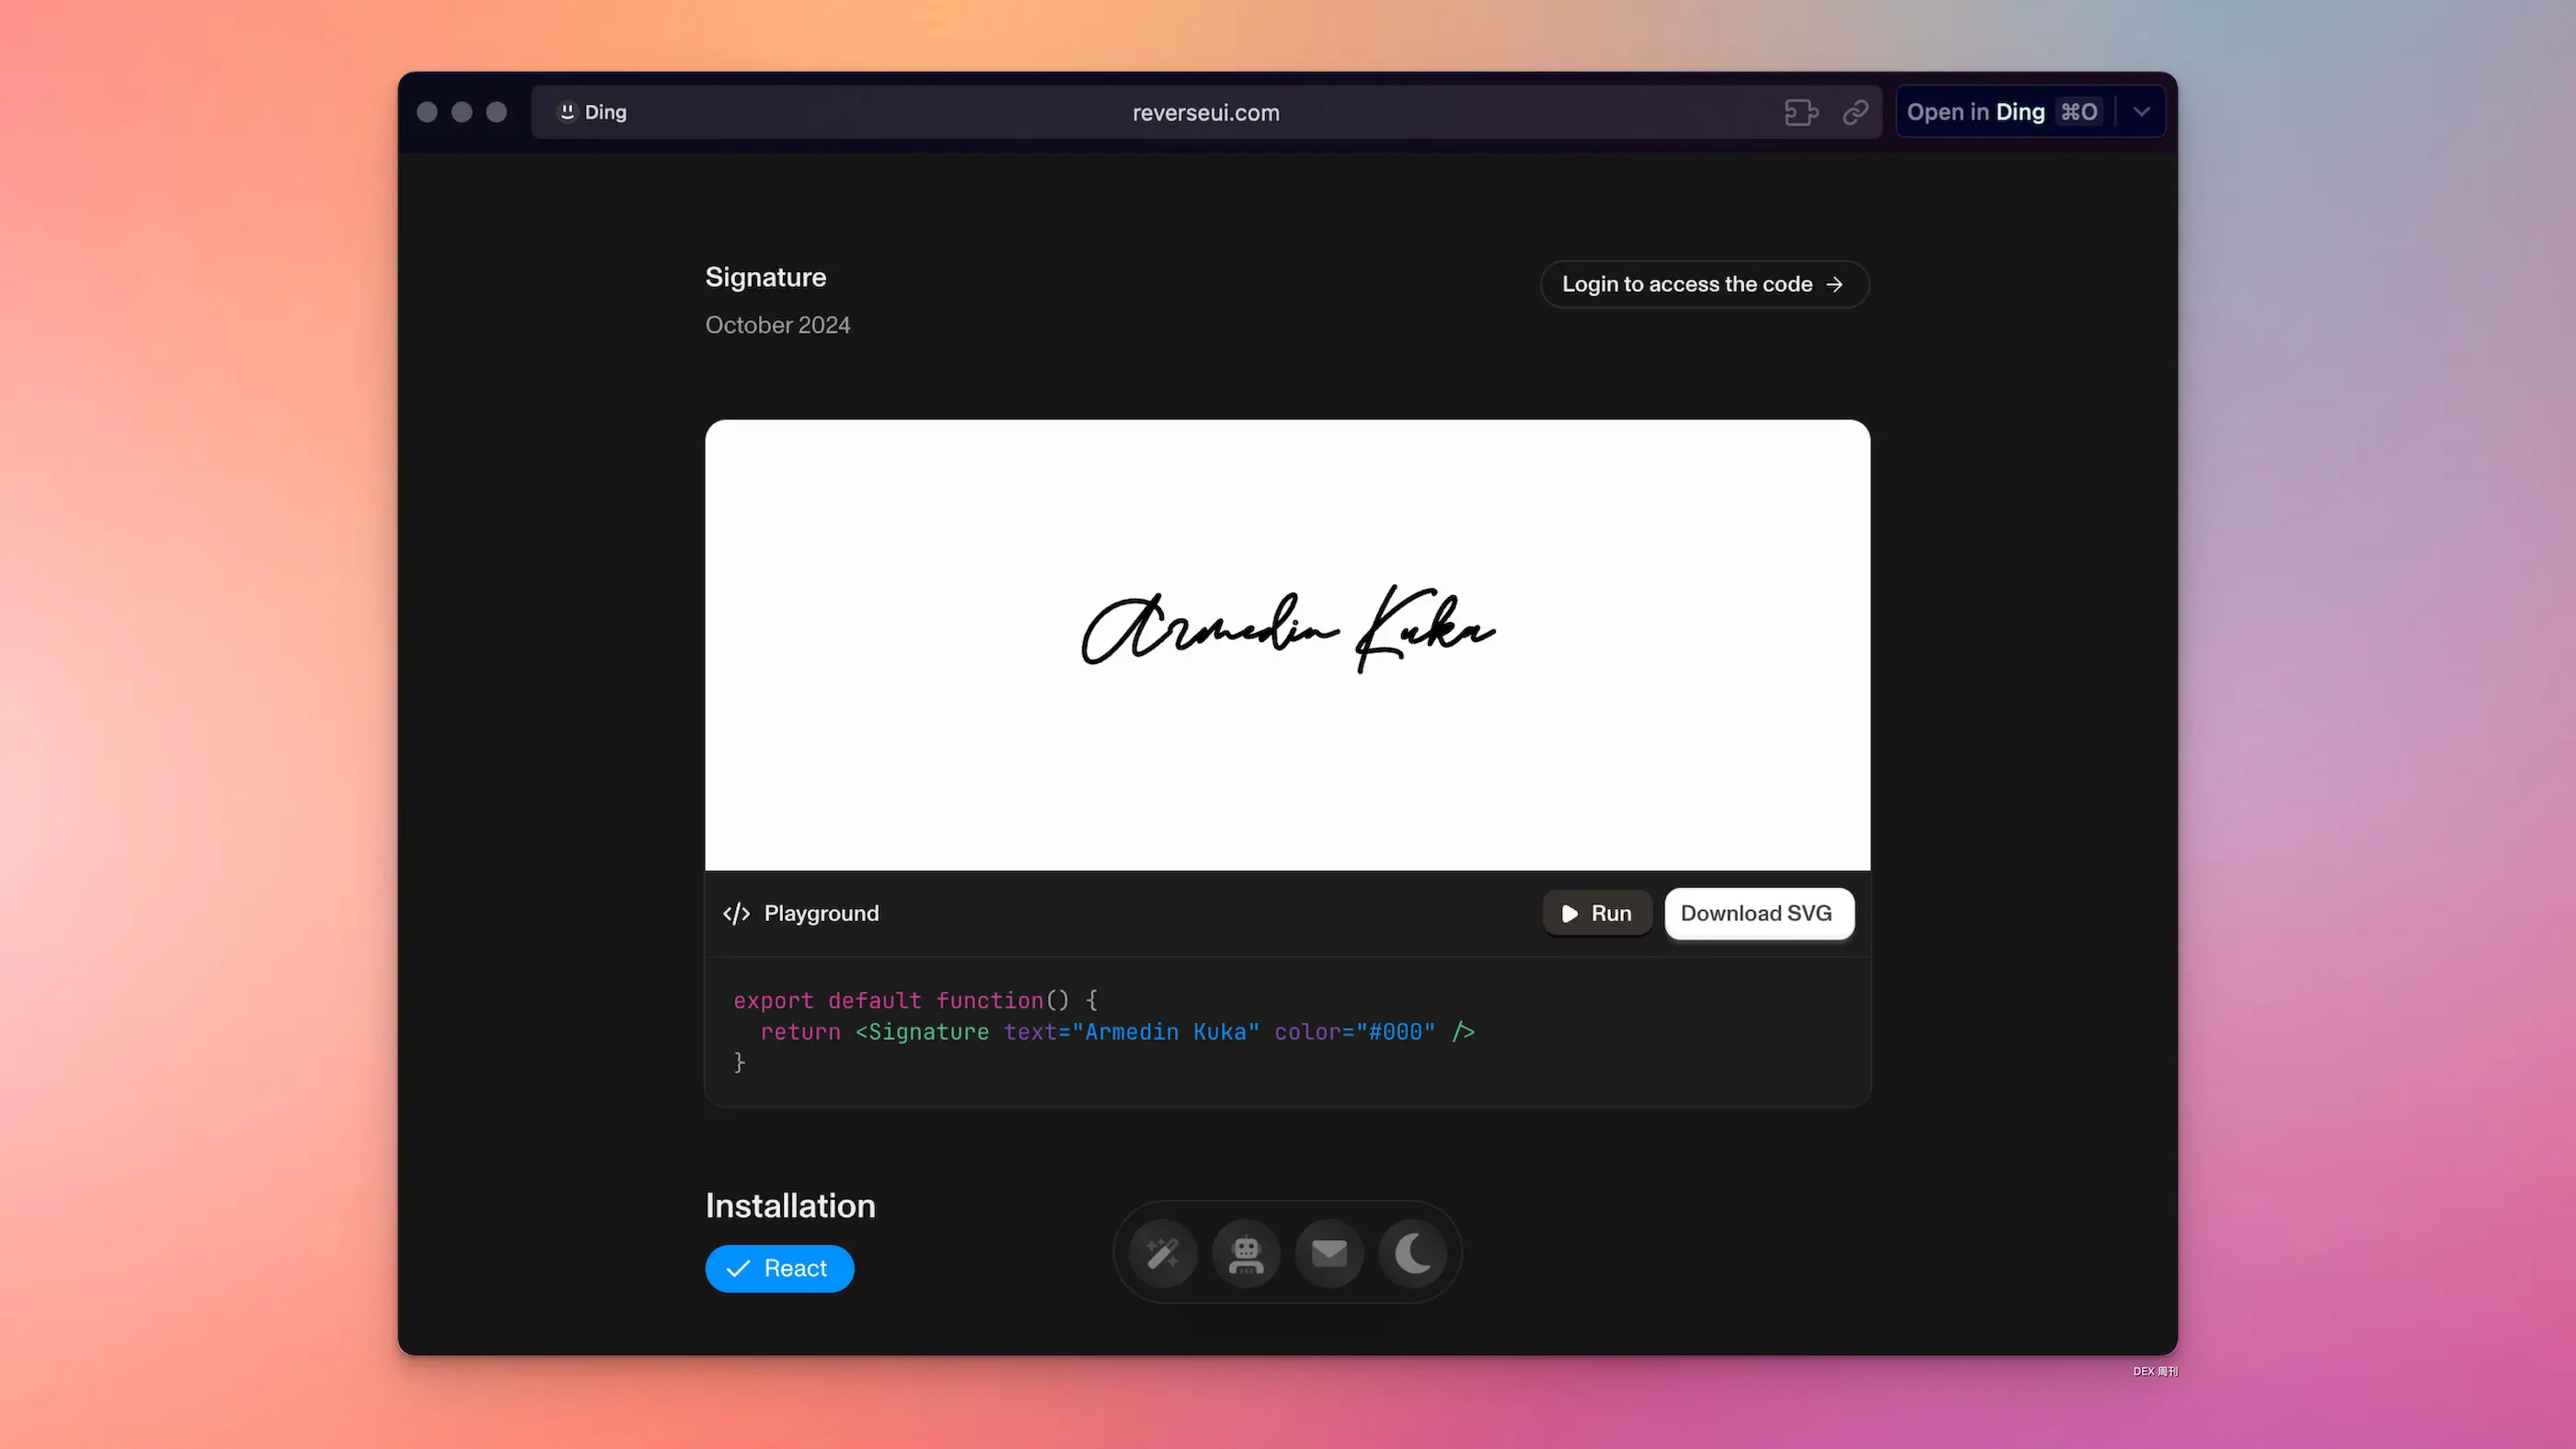Image resolution: width=2576 pixels, height=1449 pixels.
Task: Click the Playground code panel icon
Action: 736,913
